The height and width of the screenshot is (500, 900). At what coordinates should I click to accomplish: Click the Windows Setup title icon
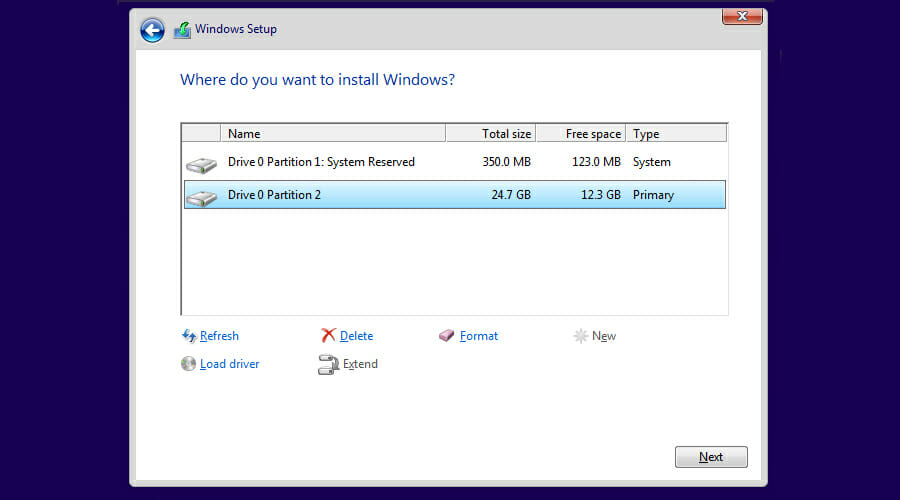(183, 30)
